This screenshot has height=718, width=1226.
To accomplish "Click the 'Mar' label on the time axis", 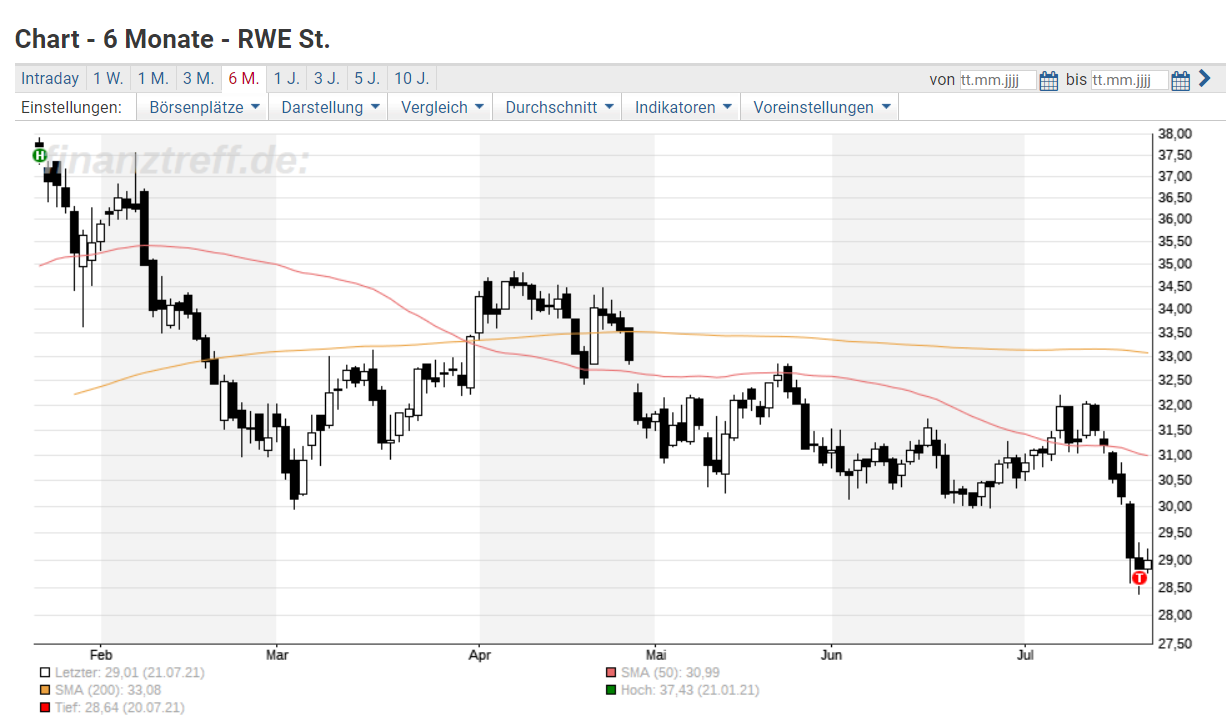I will (276, 656).
